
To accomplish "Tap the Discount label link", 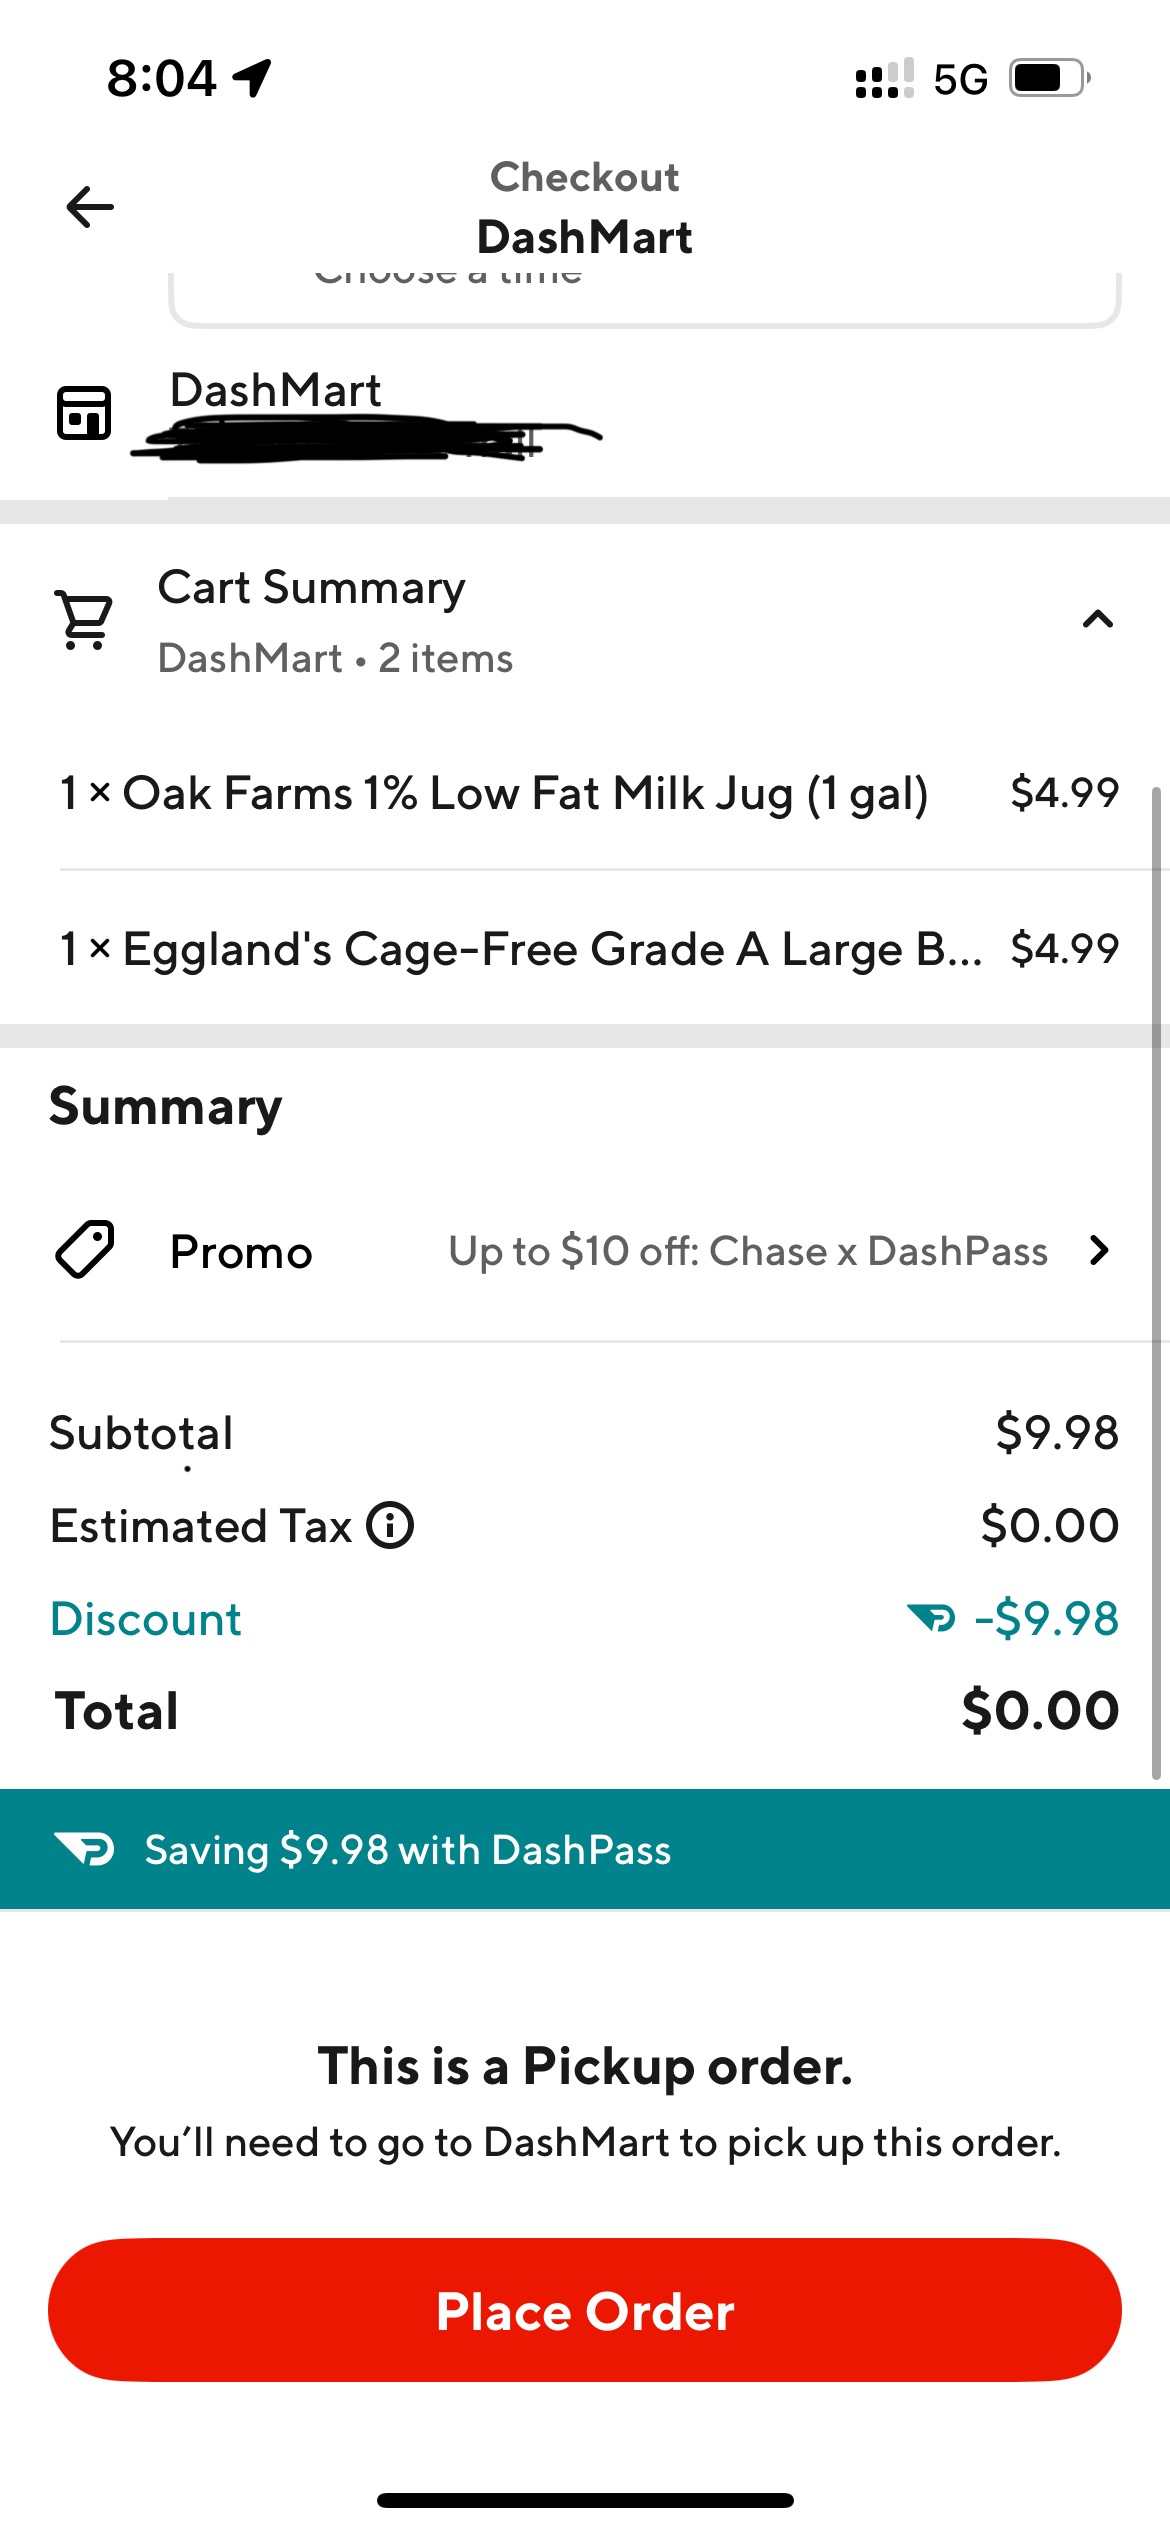I will (x=146, y=1619).
